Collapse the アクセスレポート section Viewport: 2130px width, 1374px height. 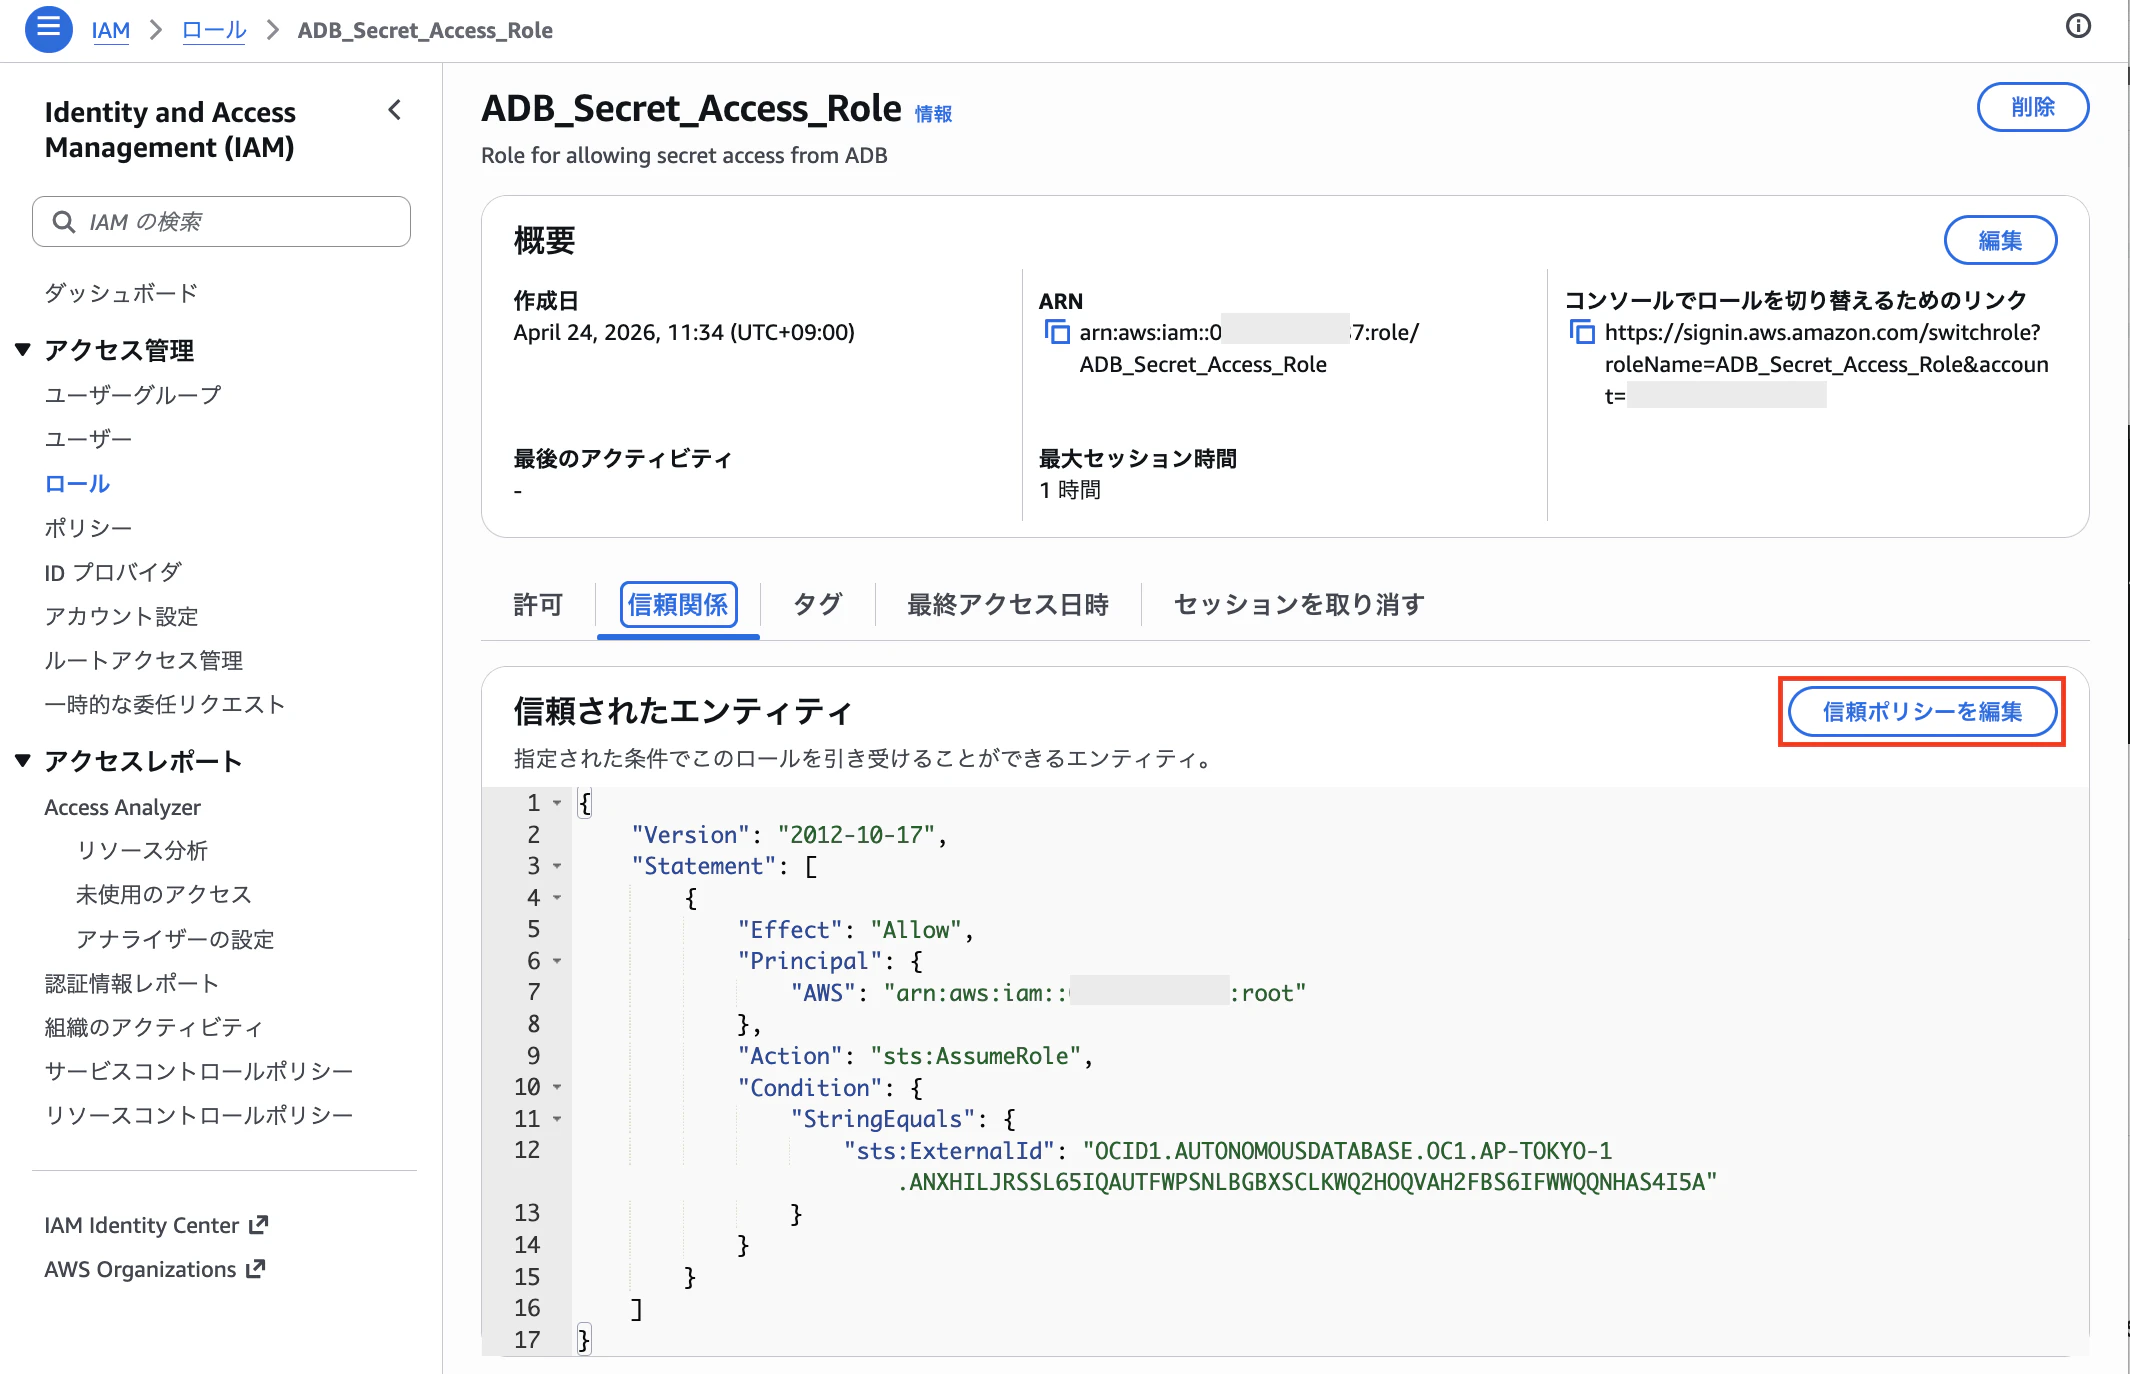[22, 760]
